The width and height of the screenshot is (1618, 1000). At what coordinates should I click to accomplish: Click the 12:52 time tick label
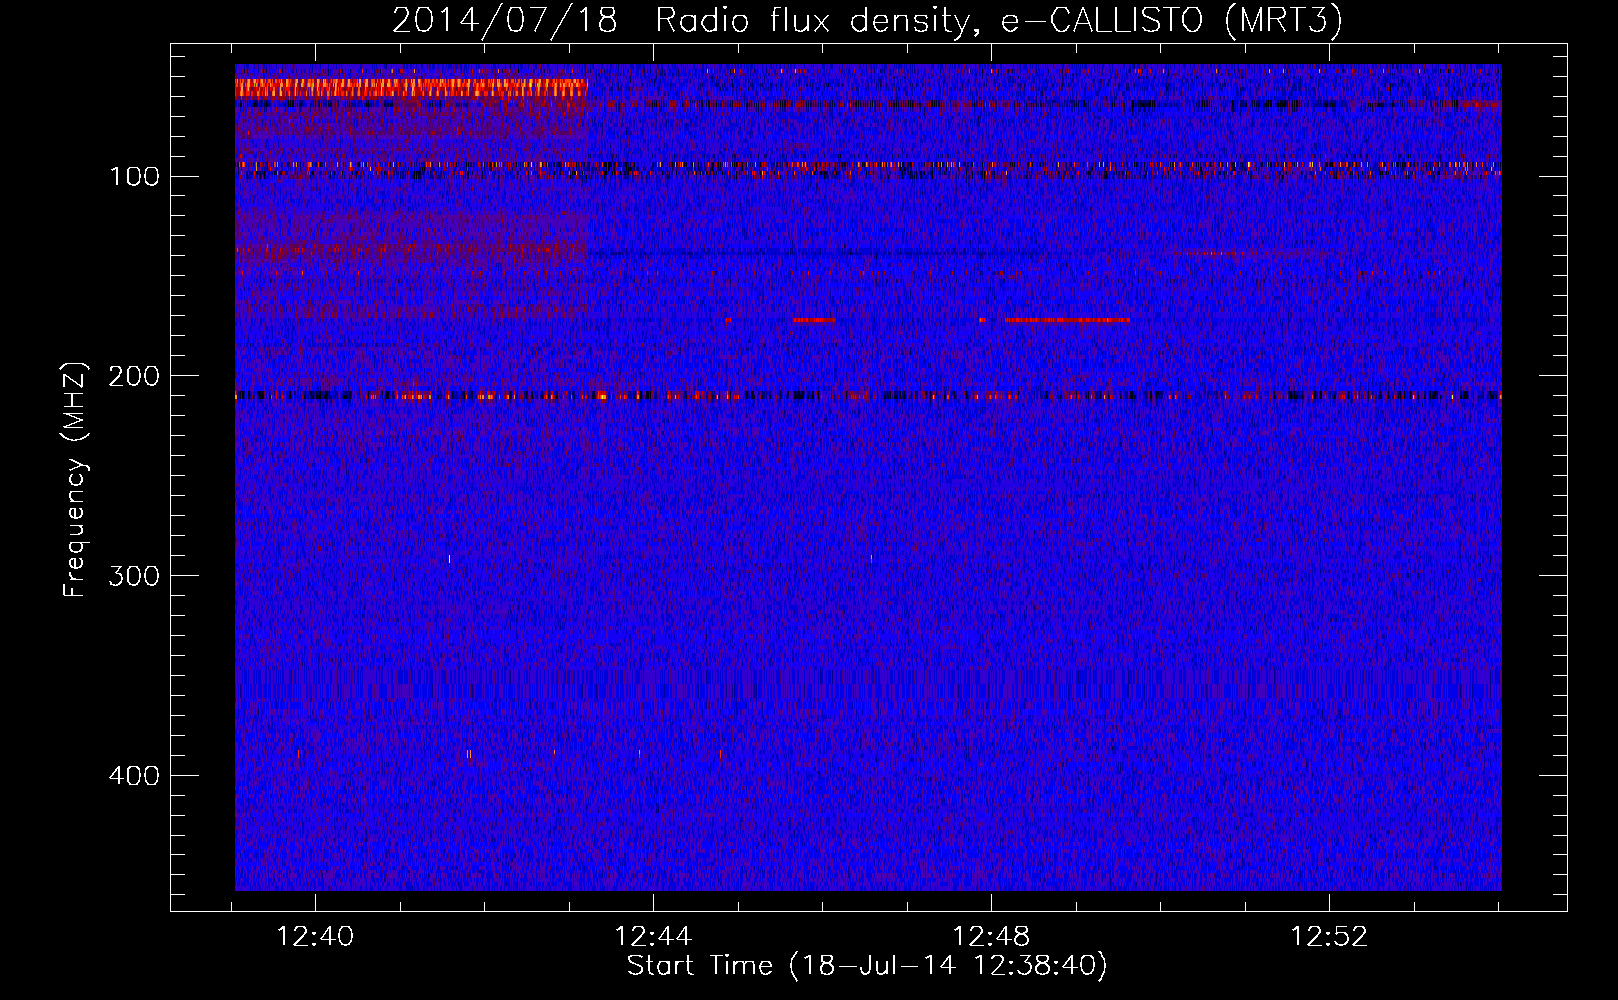point(1329,937)
